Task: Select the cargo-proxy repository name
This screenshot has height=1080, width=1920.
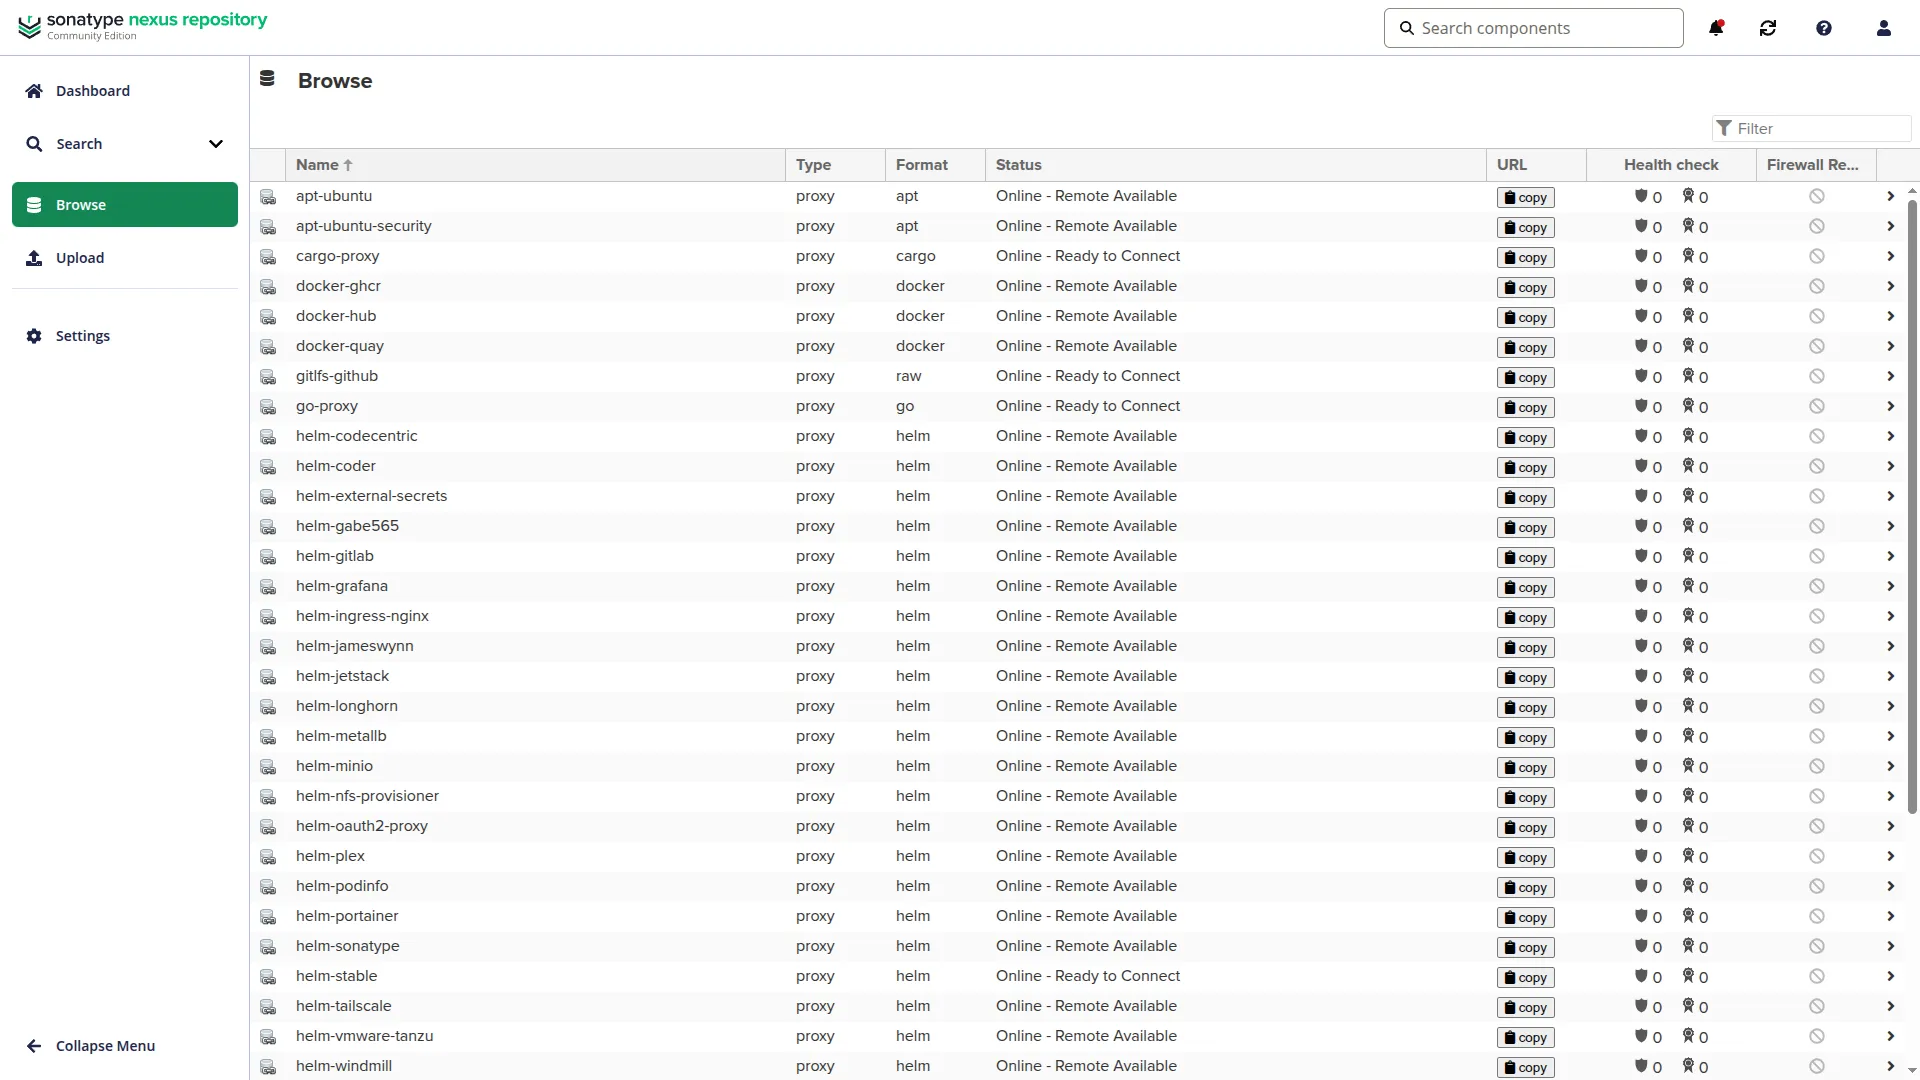Action: click(337, 256)
